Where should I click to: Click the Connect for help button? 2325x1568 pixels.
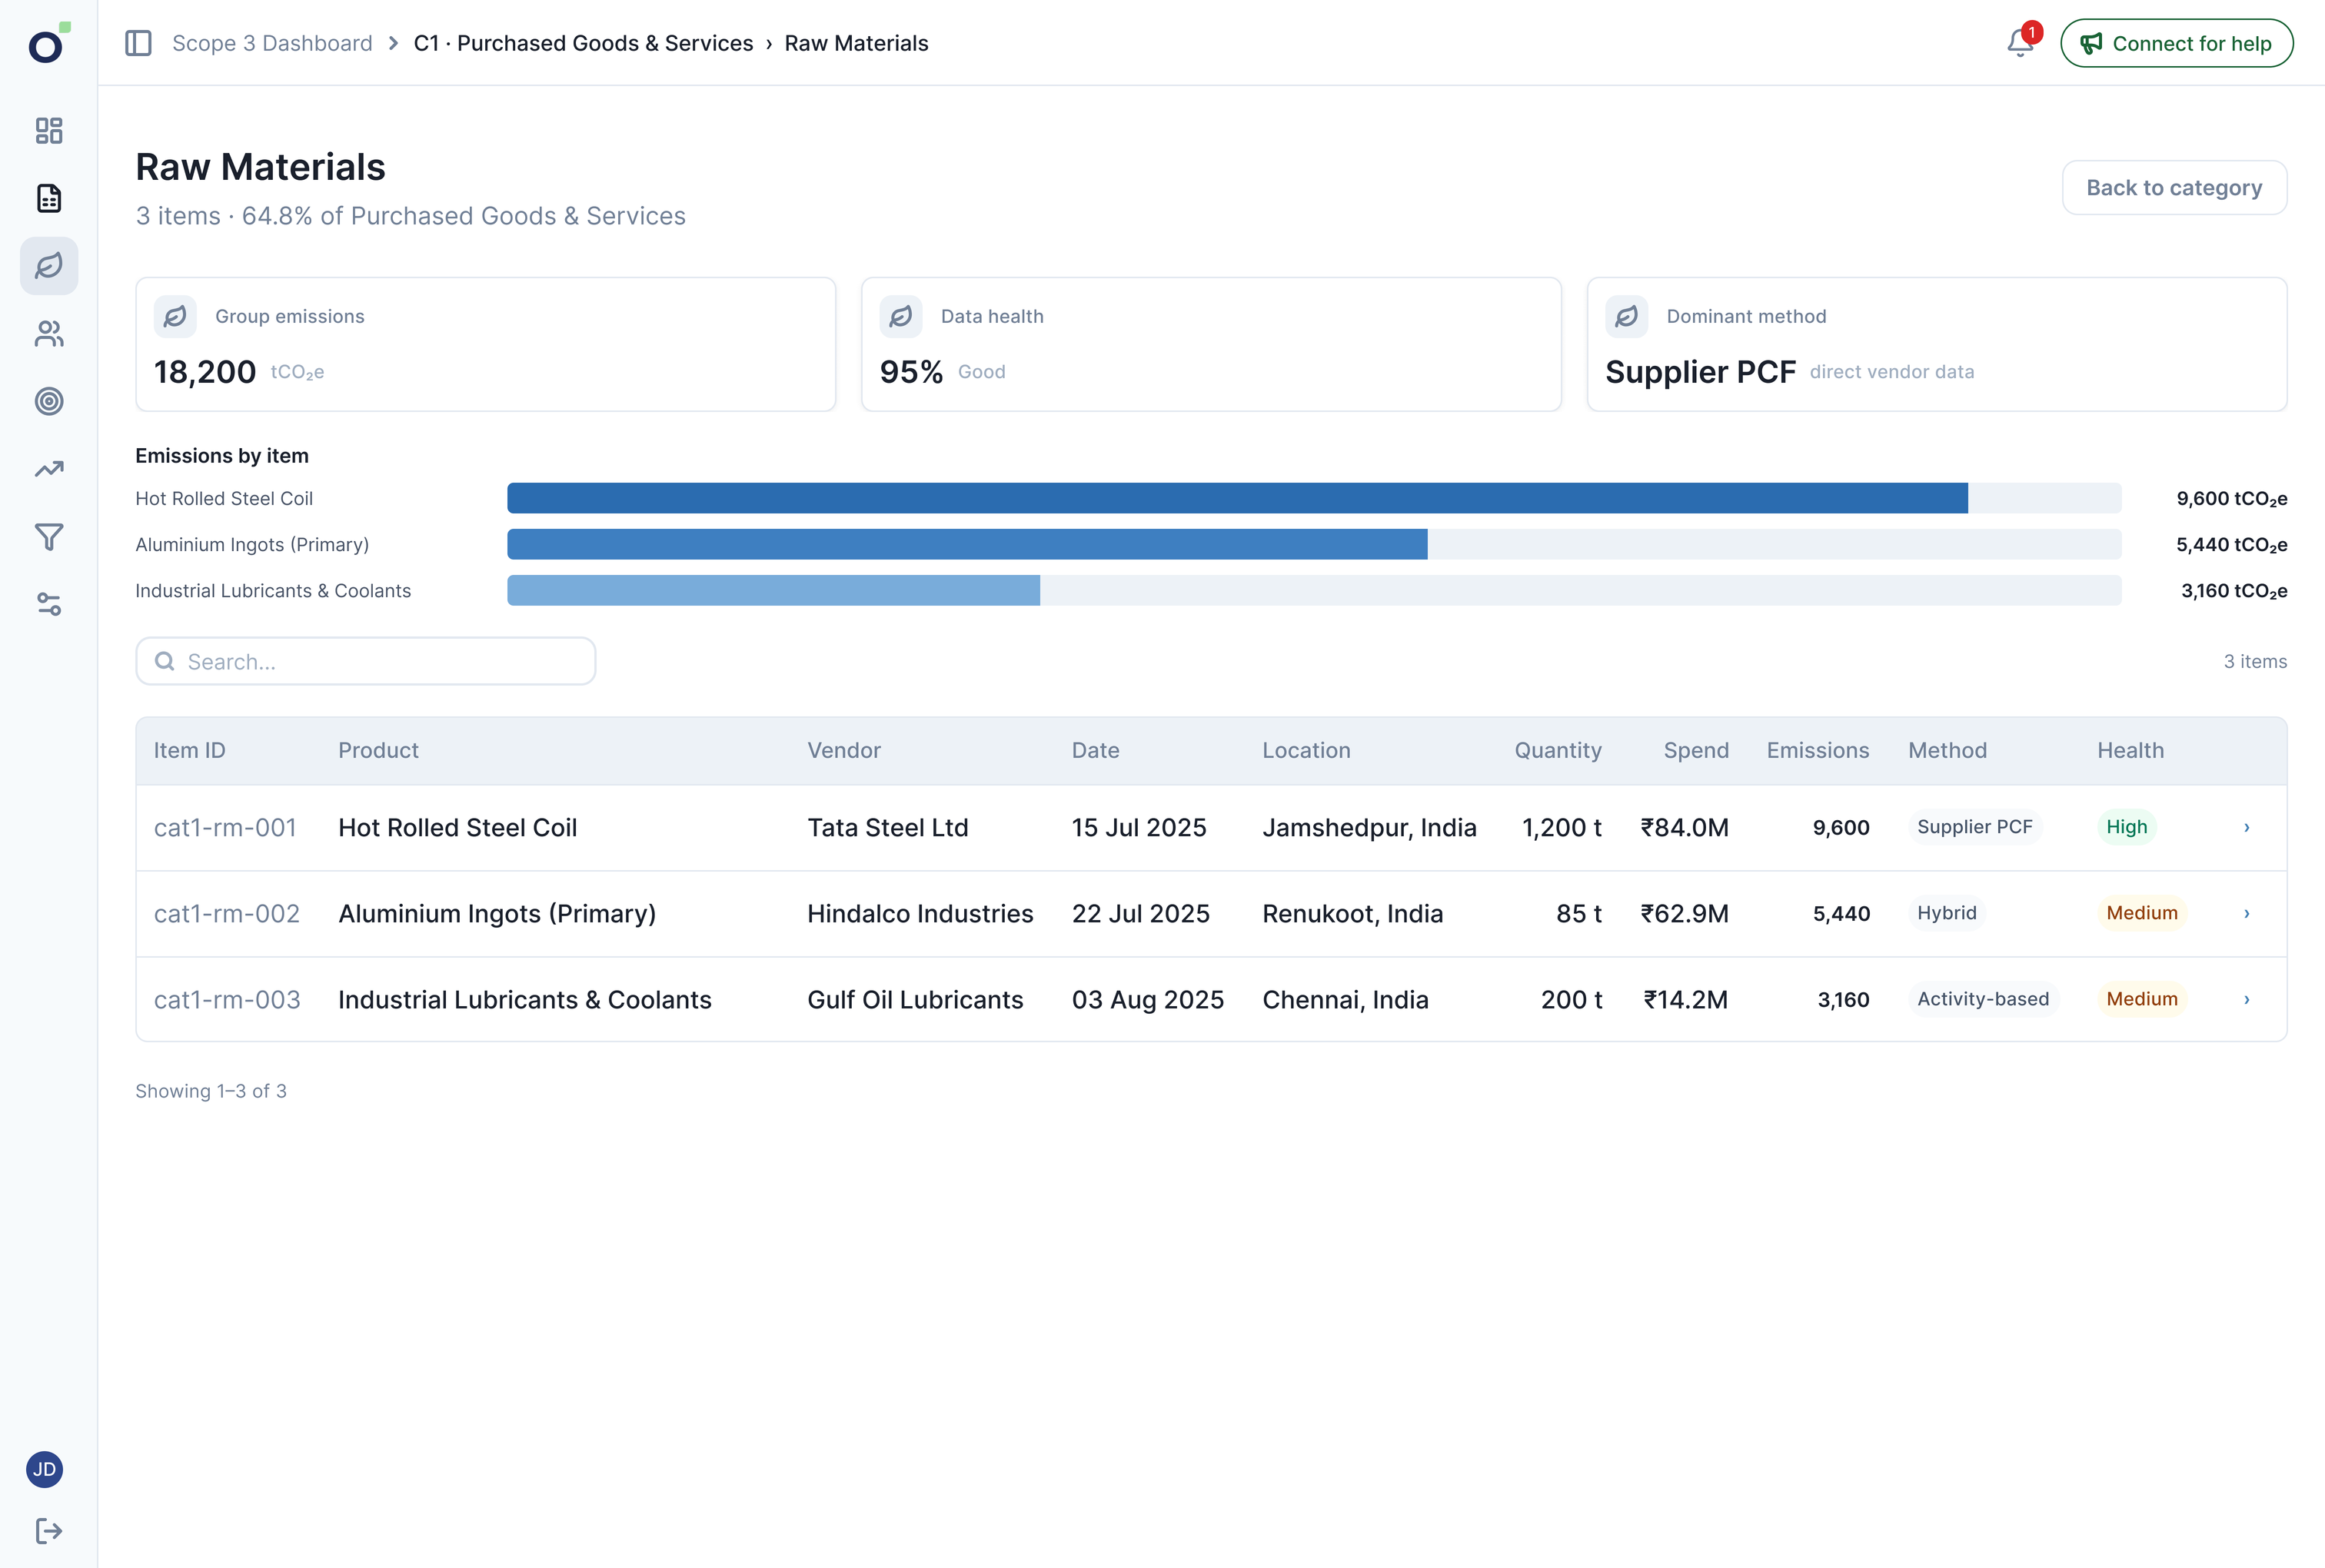click(x=2176, y=43)
